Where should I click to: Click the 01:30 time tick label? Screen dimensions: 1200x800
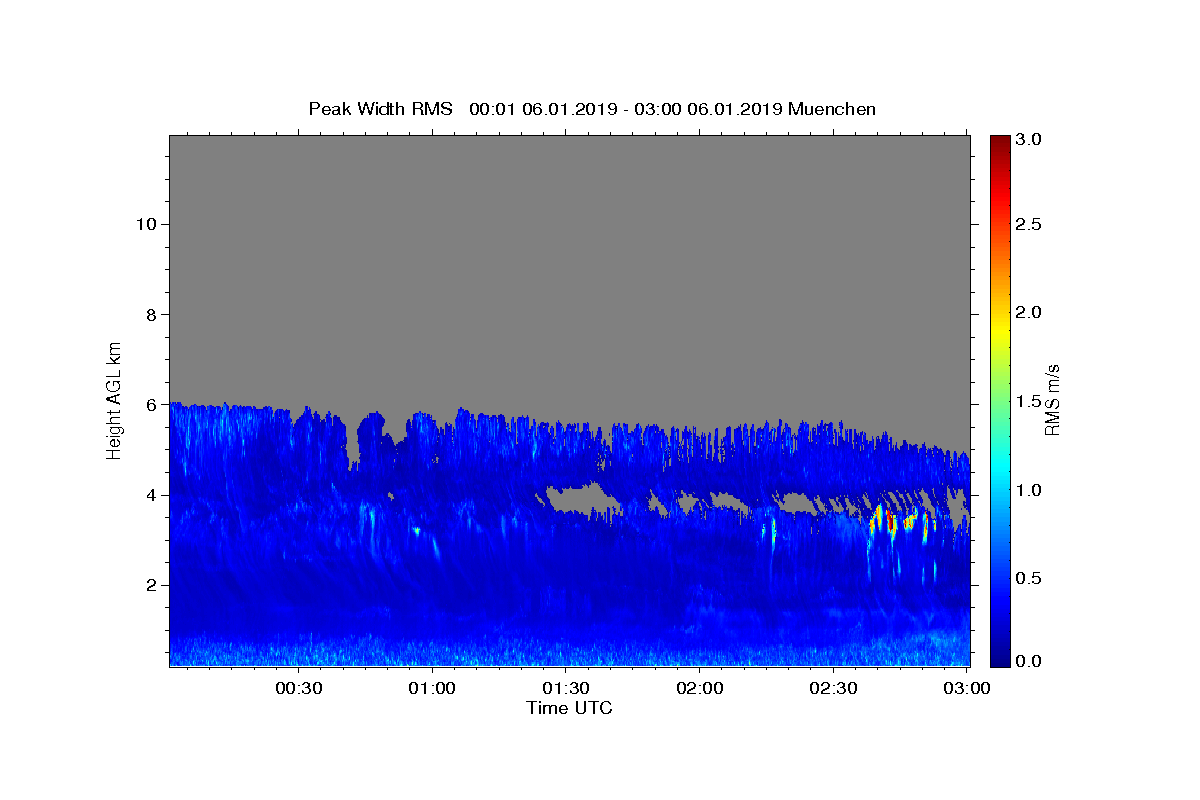(566, 688)
